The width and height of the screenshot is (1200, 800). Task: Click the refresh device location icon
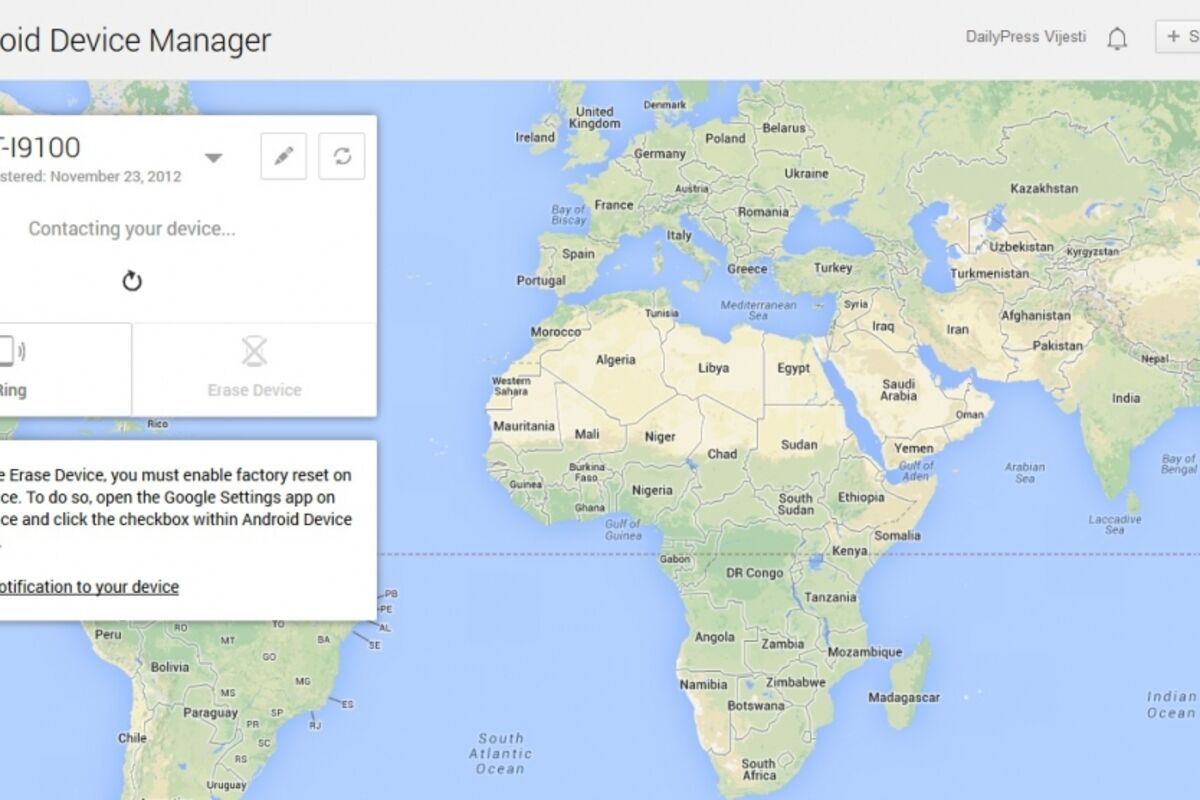point(342,157)
